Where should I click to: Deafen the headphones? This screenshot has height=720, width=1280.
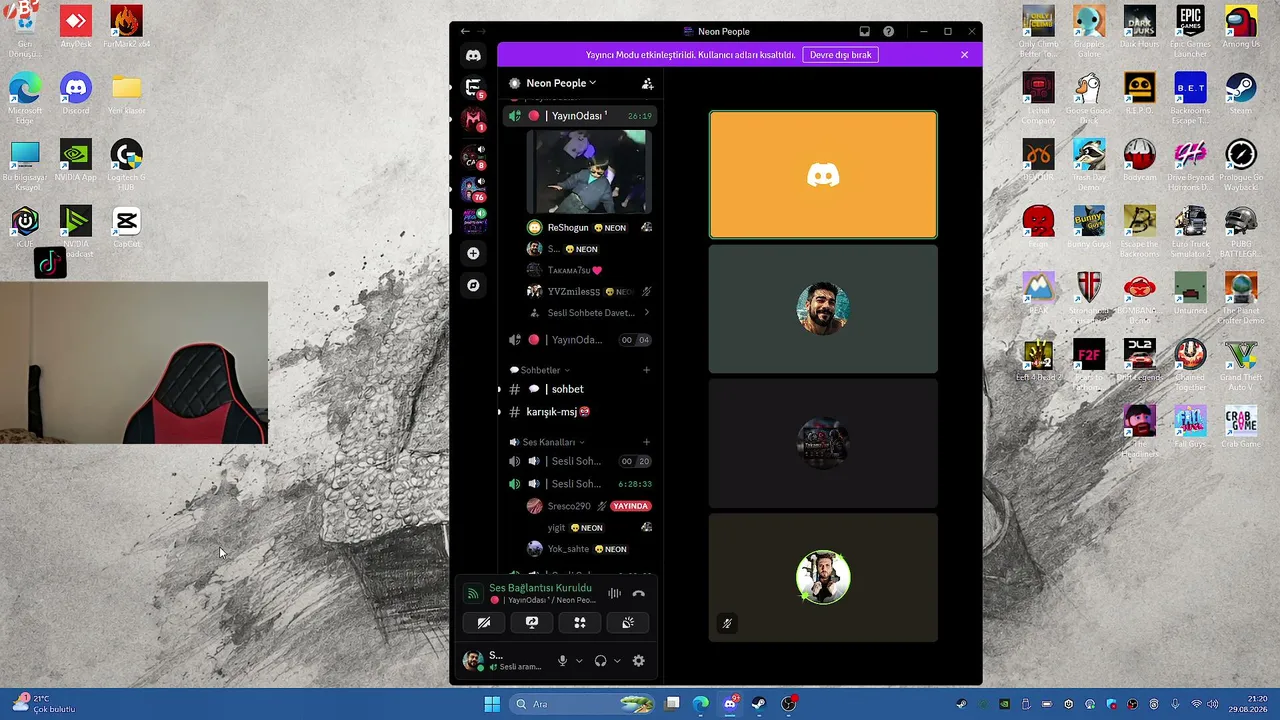pyautogui.click(x=600, y=661)
